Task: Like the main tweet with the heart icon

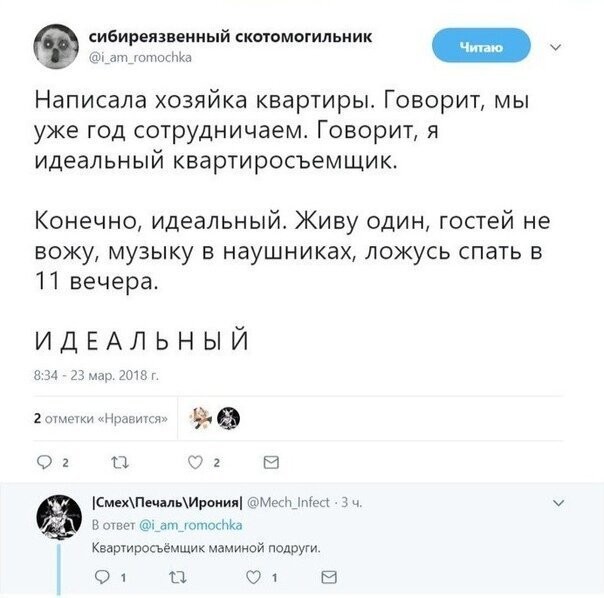Action: [195, 462]
